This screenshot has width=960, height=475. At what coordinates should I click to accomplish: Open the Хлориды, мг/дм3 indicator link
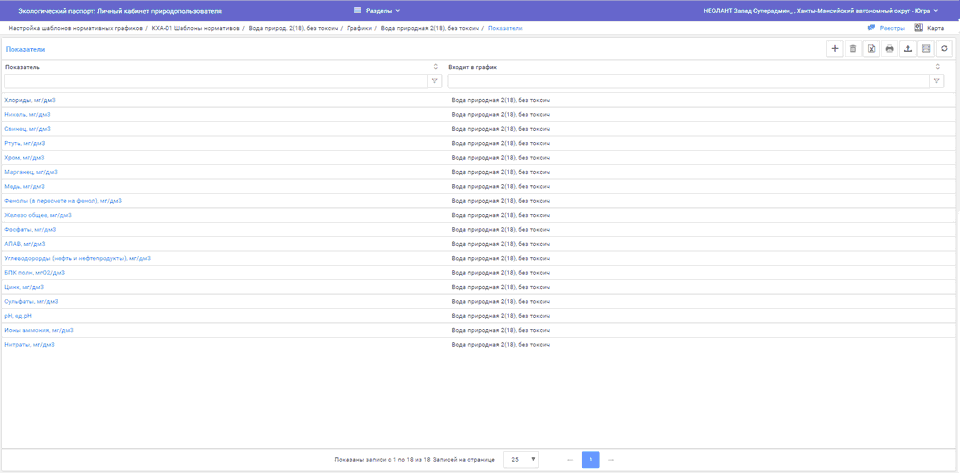coord(29,100)
